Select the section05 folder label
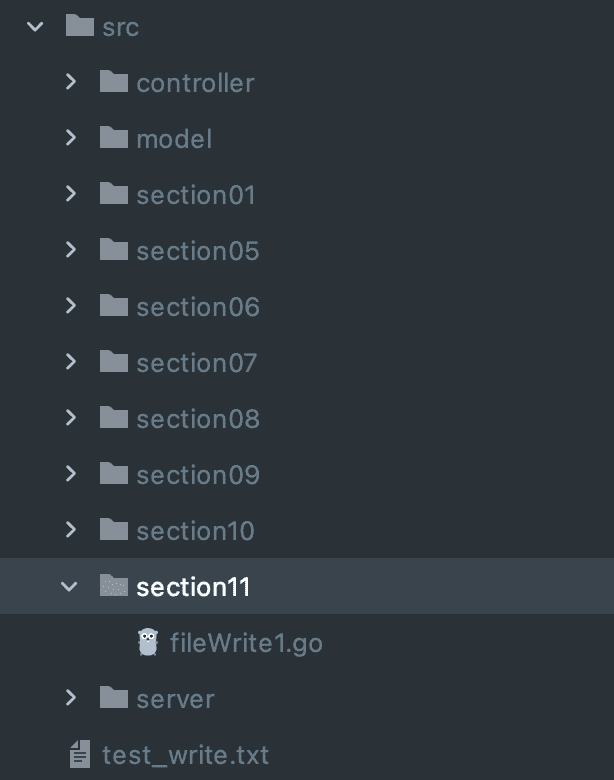 [198, 250]
